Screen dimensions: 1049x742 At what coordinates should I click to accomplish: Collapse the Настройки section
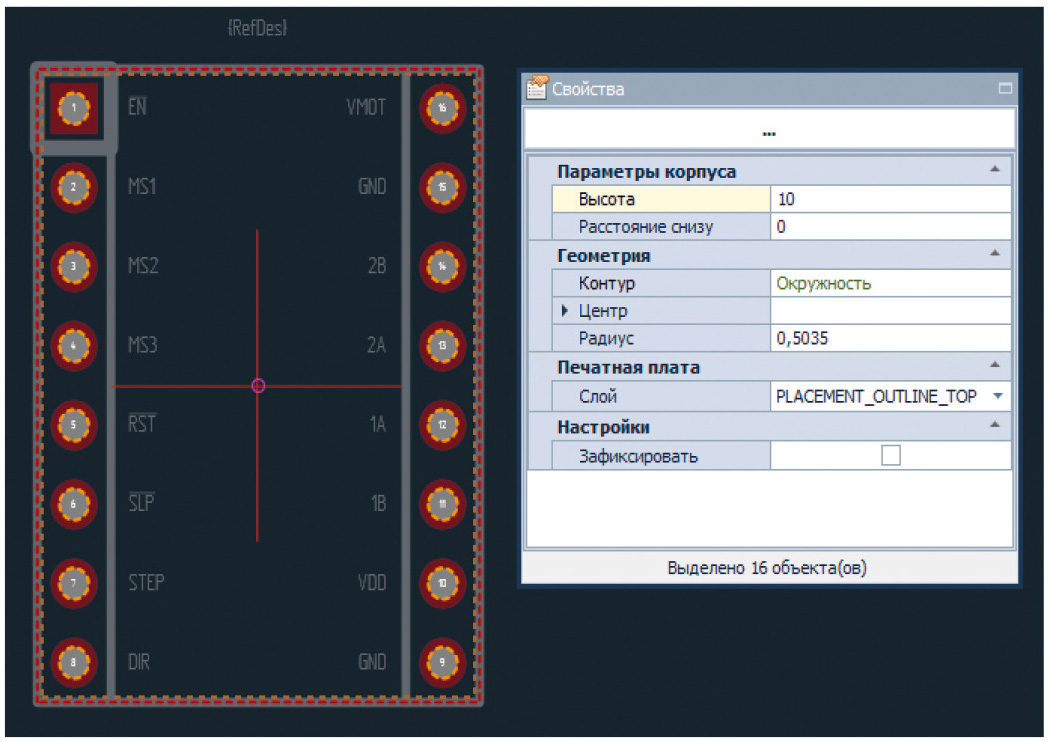click(995, 425)
